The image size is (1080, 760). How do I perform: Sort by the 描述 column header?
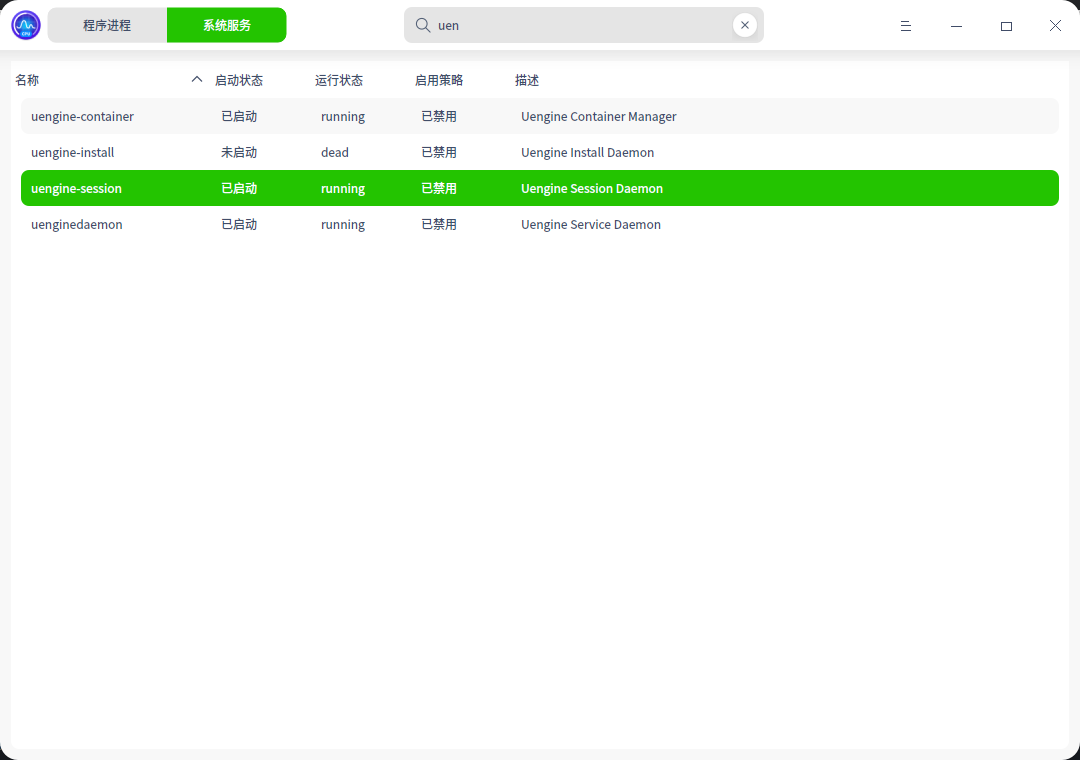(527, 80)
